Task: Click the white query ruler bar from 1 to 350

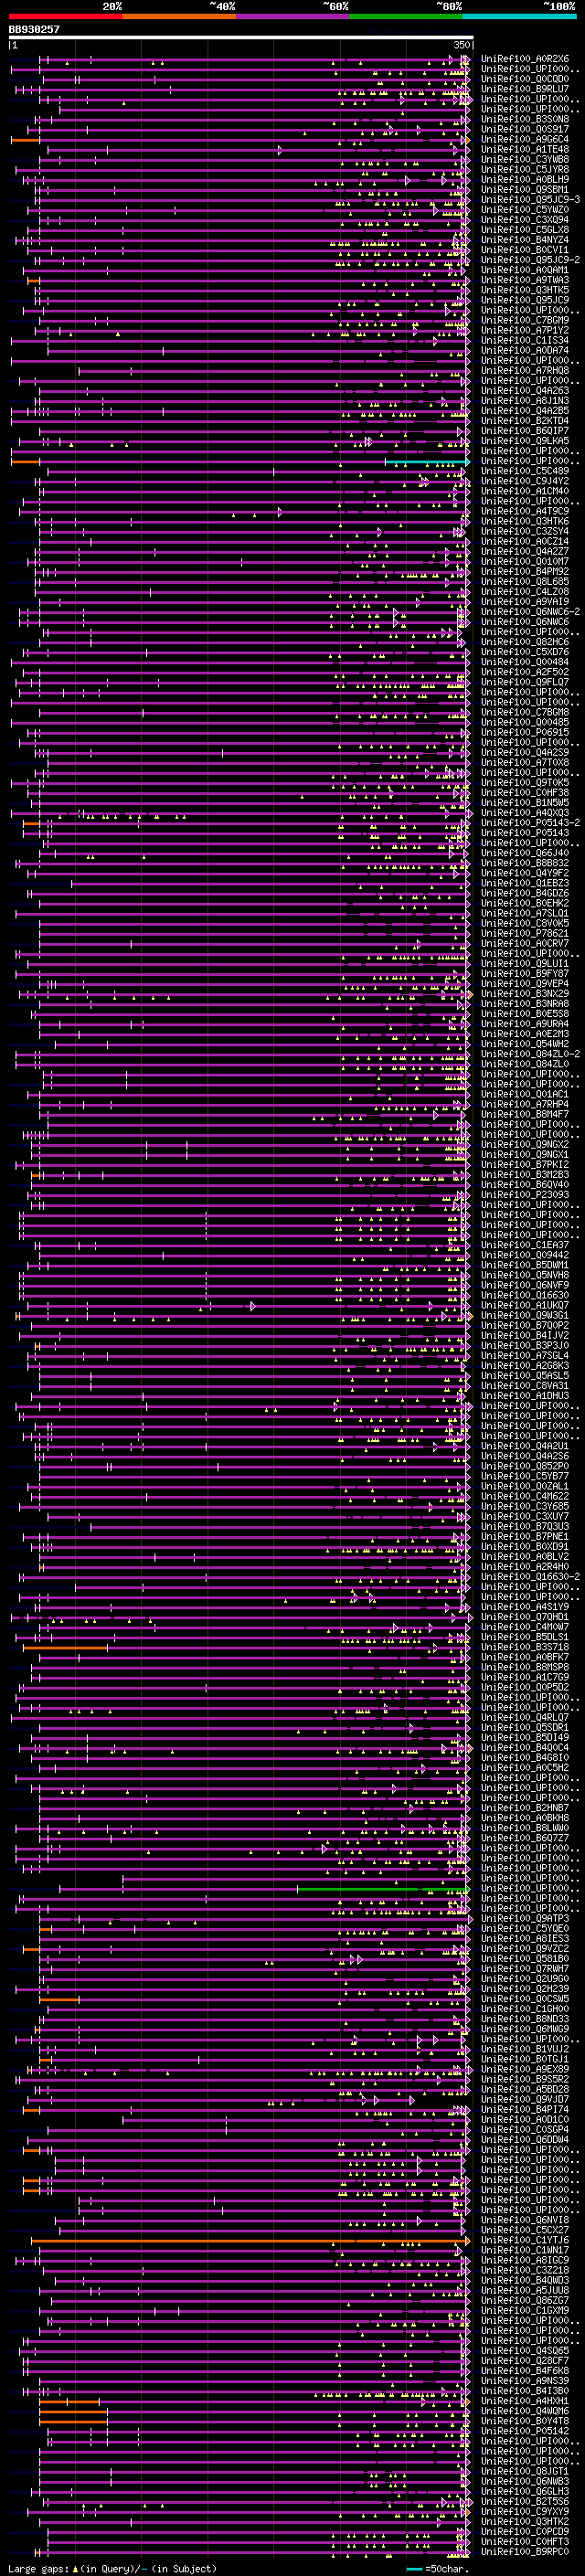Action: point(241,38)
